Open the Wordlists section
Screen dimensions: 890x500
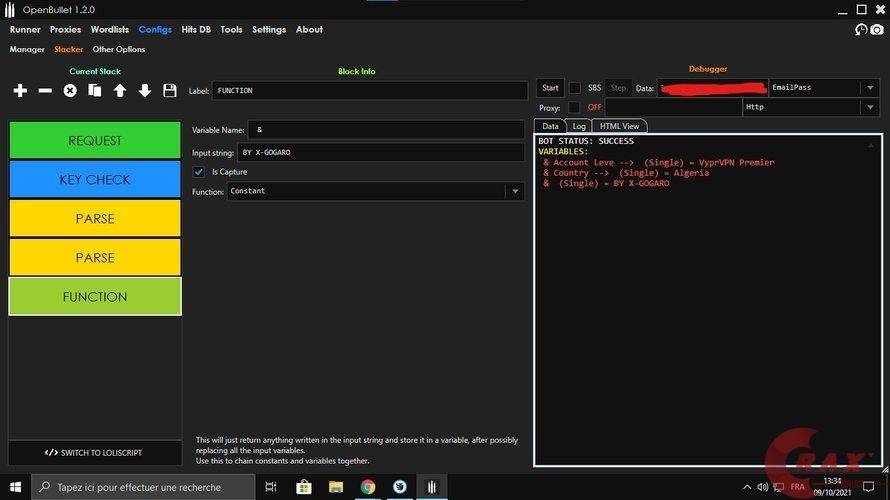pos(110,30)
